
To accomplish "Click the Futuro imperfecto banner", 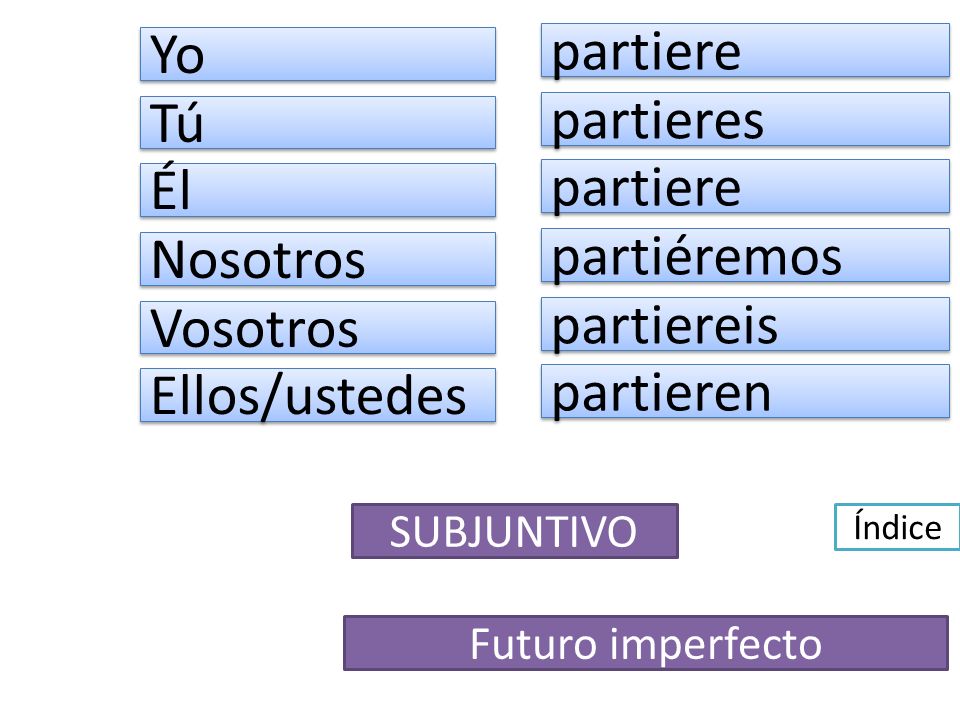I will click(646, 643).
